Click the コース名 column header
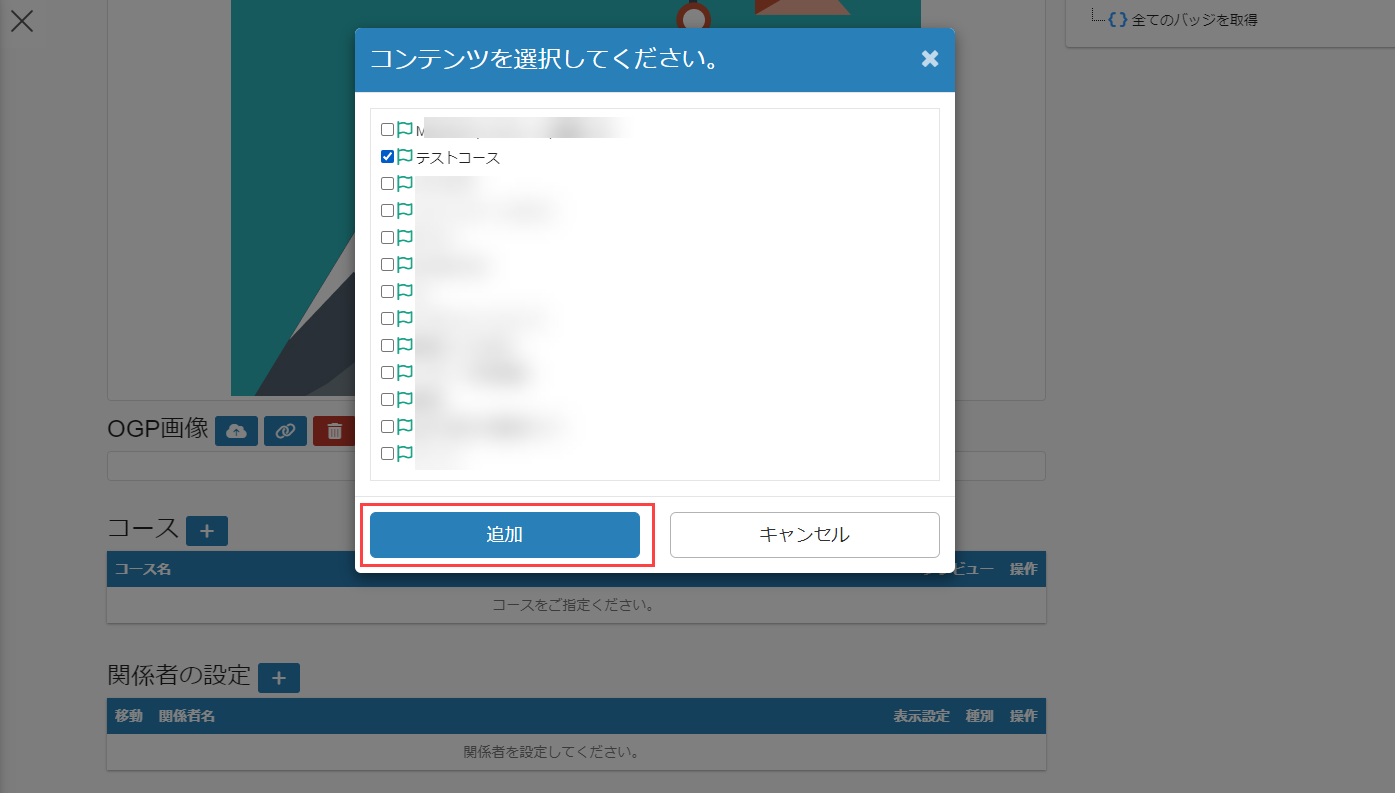 click(143, 569)
